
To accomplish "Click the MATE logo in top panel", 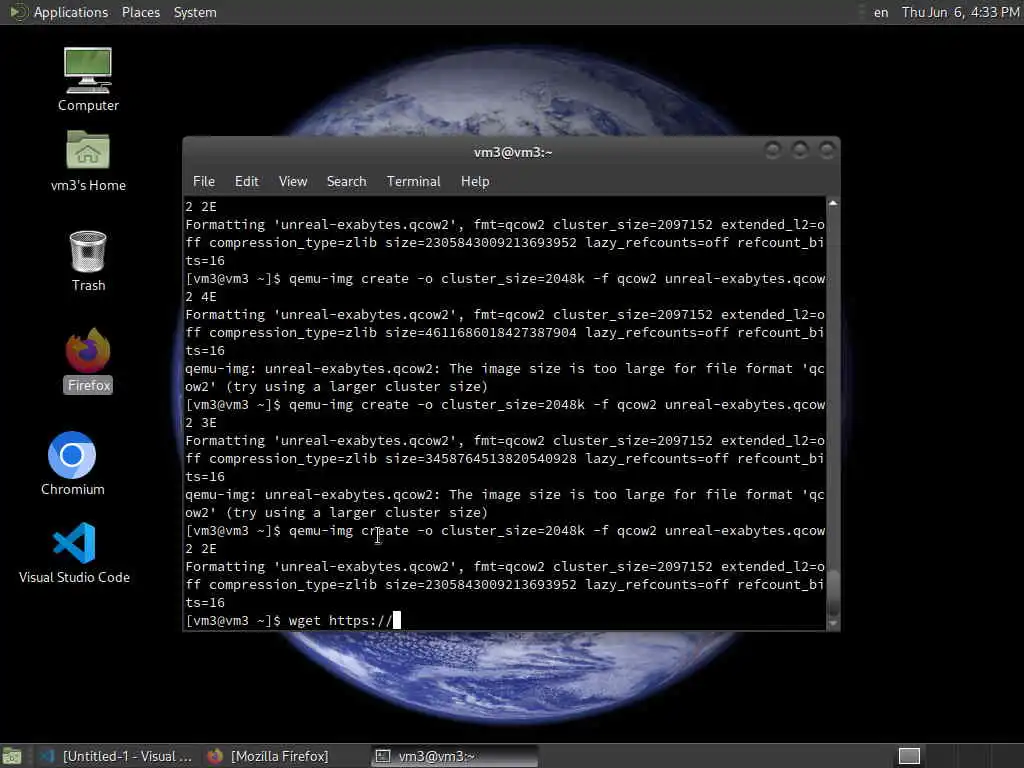I will (x=18, y=12).
